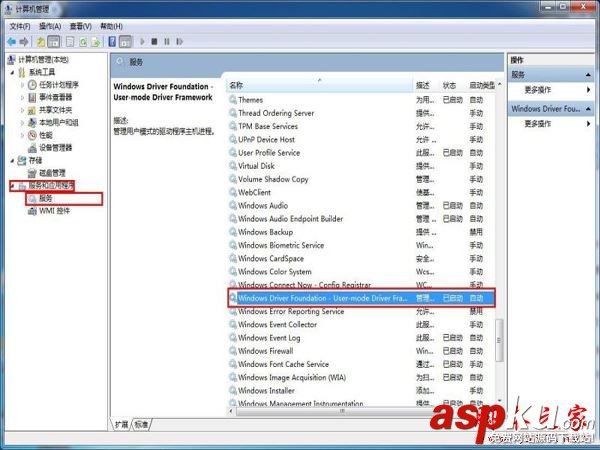Select 服务 node in the tree
The image size is (600, 450).
(x=46, y=198)
